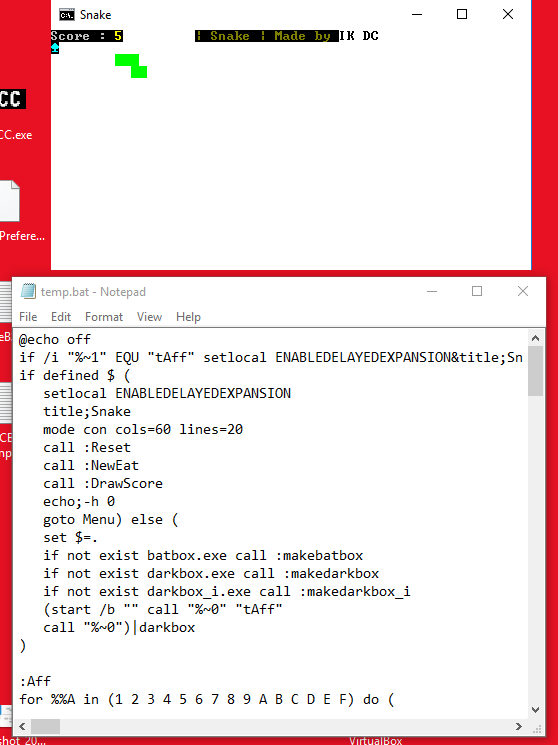This screenshot has width=558, height=745.
Task: Click the vertical scrollbar up arrow in Notepad
Action: point(536,338)
